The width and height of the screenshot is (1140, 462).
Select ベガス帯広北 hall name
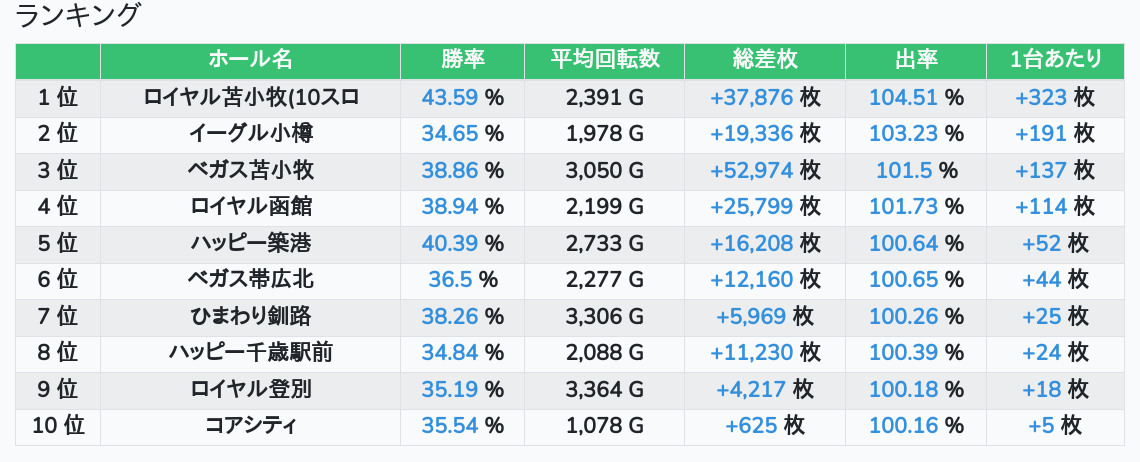(251, 280)
